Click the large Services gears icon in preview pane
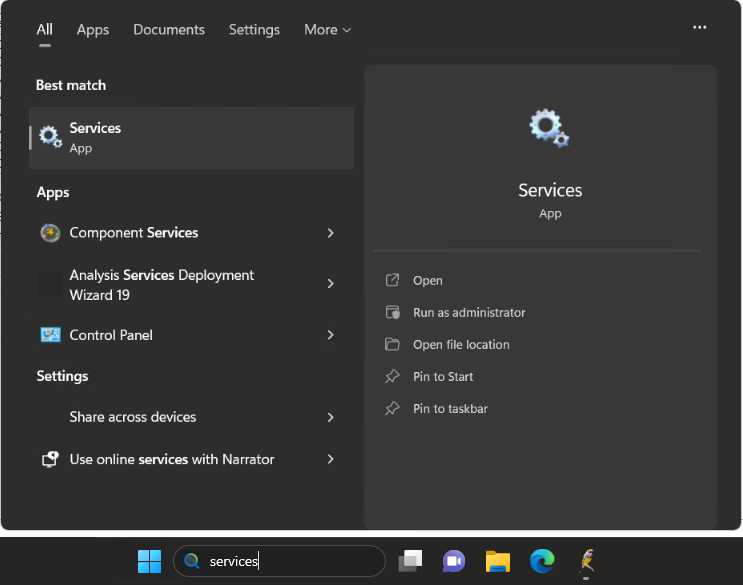743x585 pixels. tap(549, 128)
